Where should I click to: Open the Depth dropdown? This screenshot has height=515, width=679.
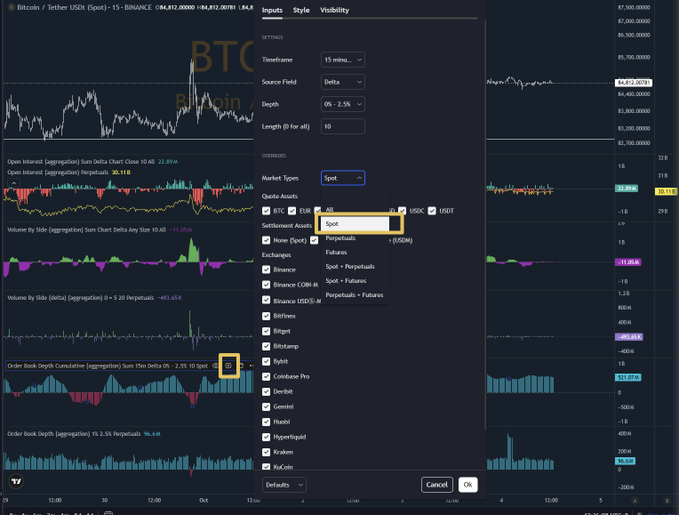tap(343, 104)
